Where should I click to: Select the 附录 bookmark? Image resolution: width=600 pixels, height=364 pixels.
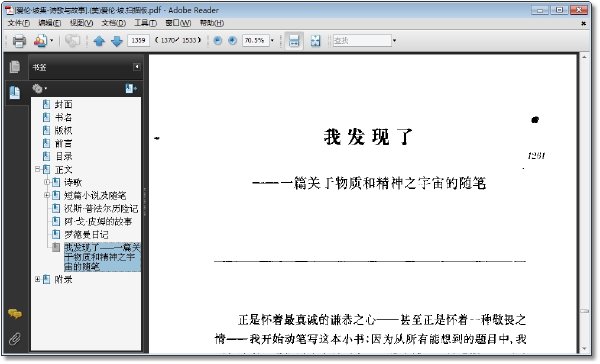pos(64,279)
